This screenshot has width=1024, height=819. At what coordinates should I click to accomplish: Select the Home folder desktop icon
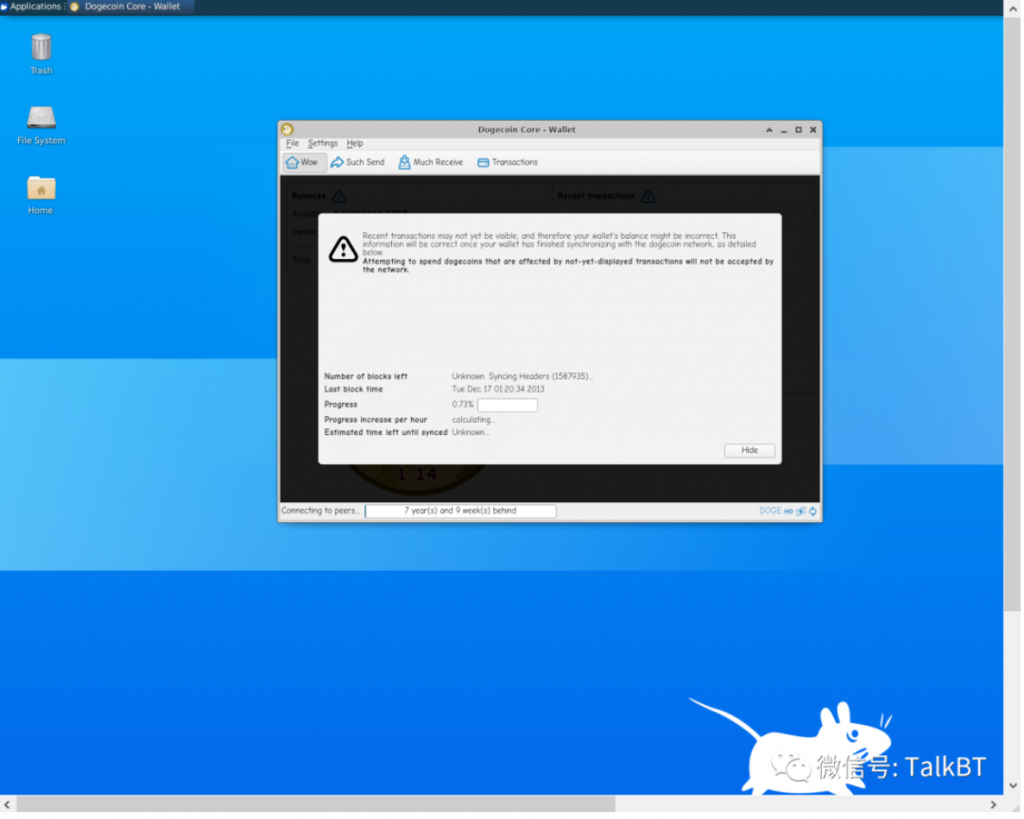(x=40, y=195)
